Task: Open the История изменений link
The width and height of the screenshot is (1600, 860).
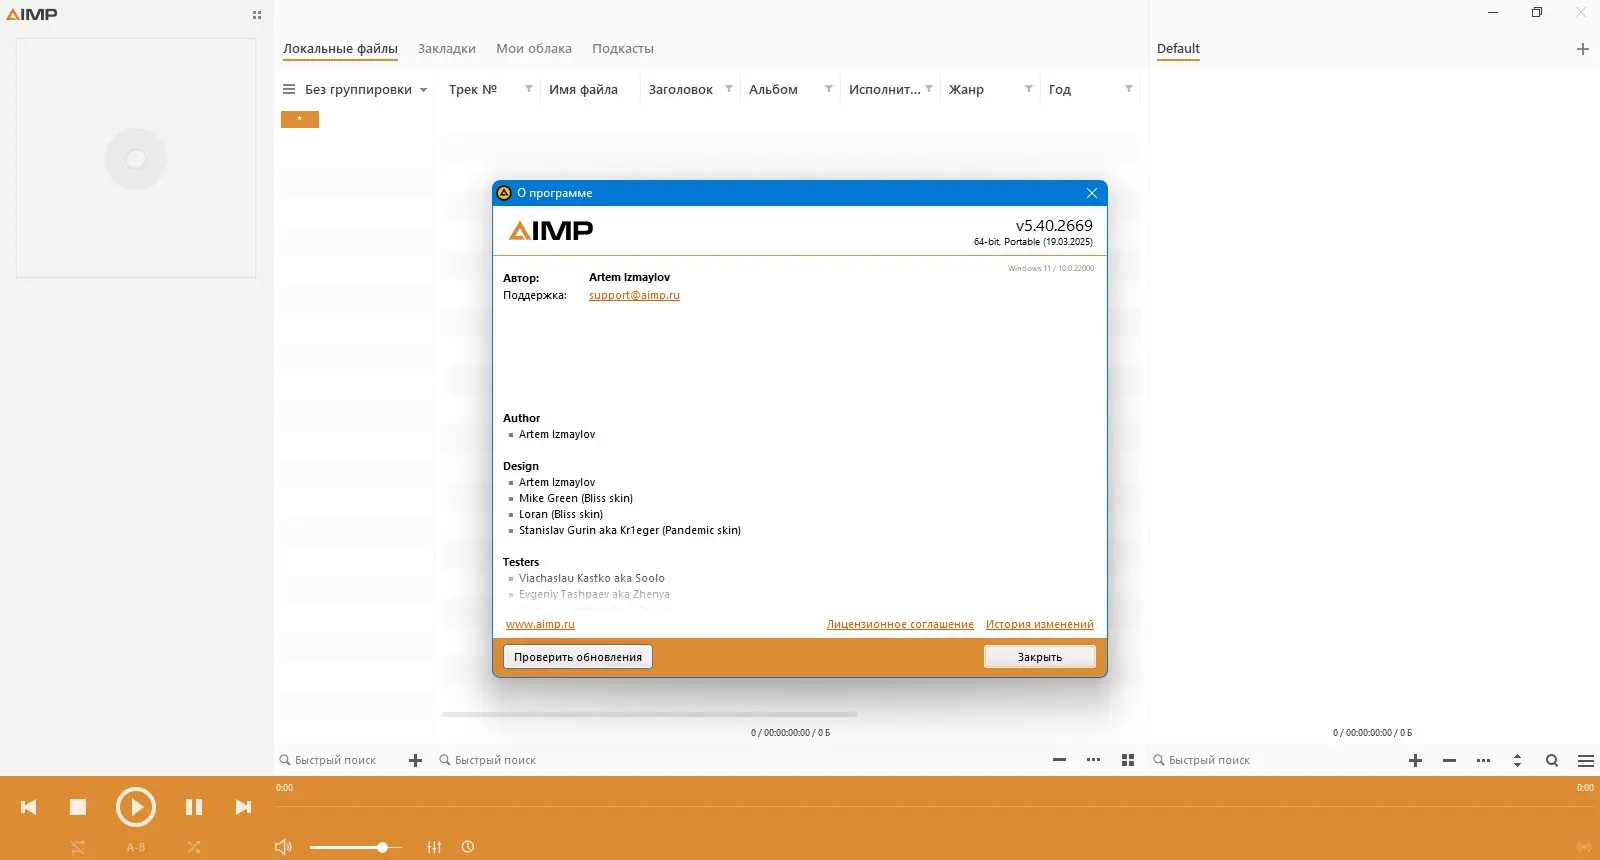Action: click(1040, 624)
